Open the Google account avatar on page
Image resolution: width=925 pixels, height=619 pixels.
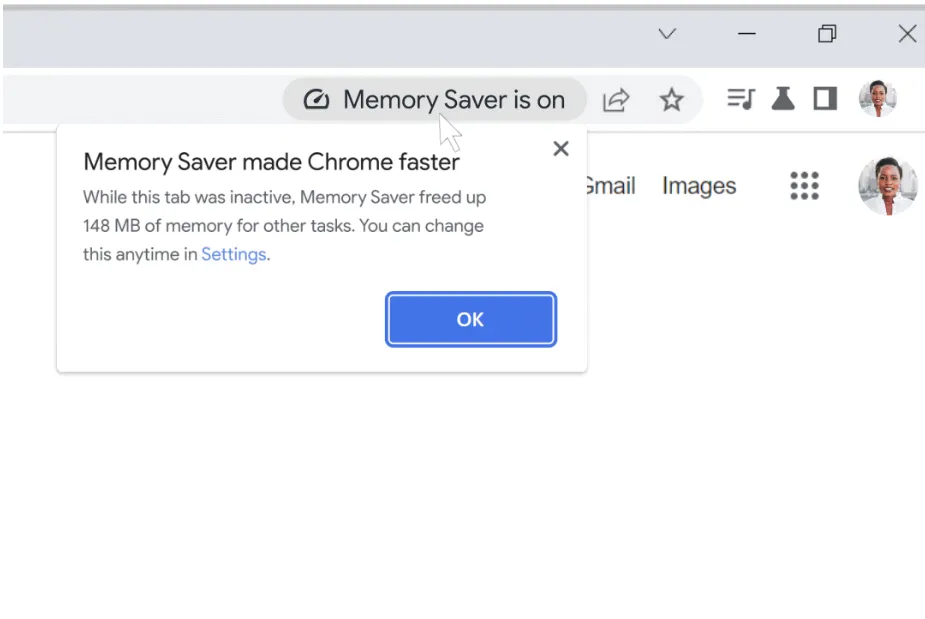887,185
